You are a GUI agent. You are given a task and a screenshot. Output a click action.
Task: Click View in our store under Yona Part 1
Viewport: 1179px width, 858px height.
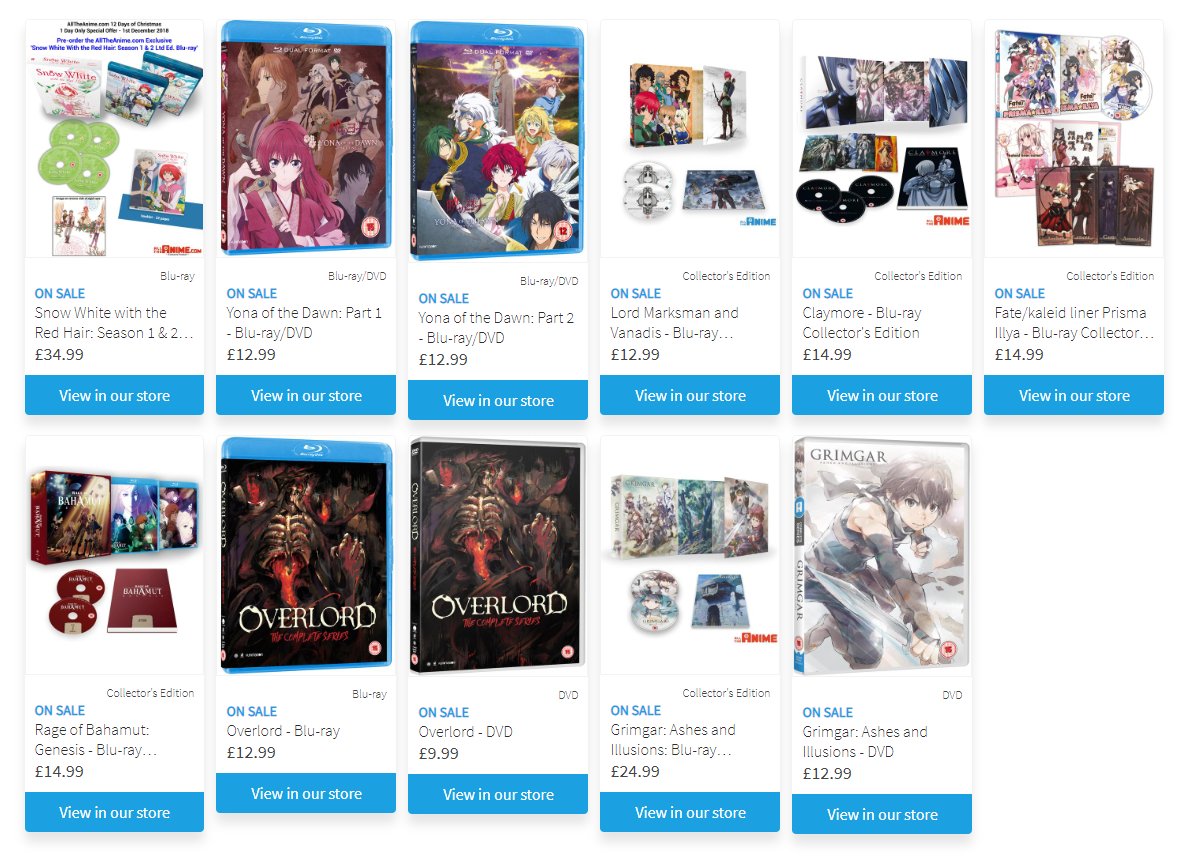pos(306,396)
